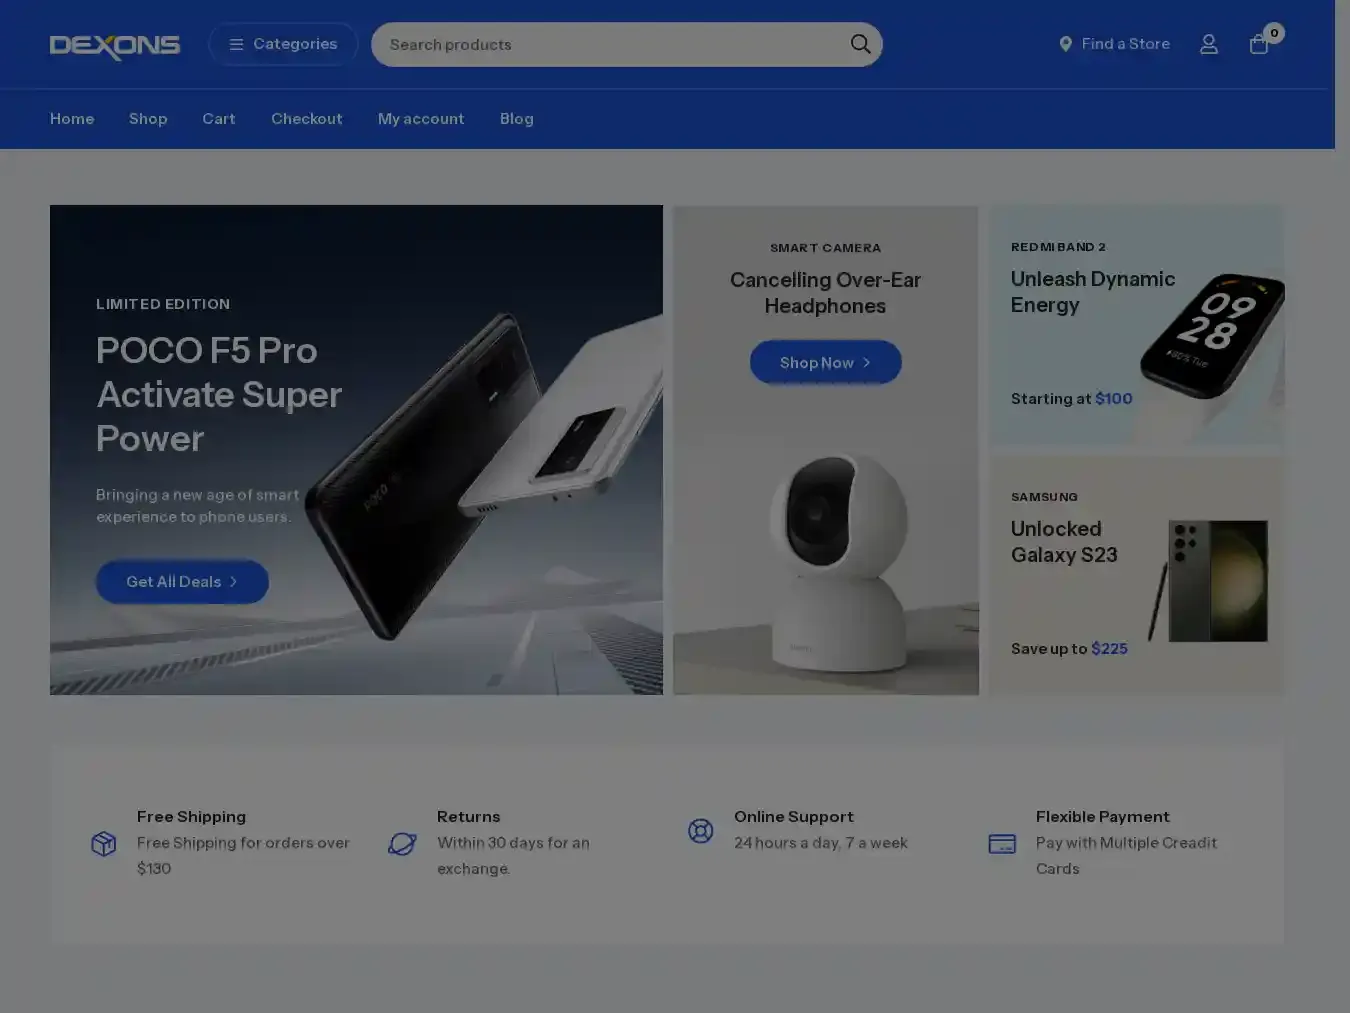Click the SMART CAMERA label

(826, 248)
